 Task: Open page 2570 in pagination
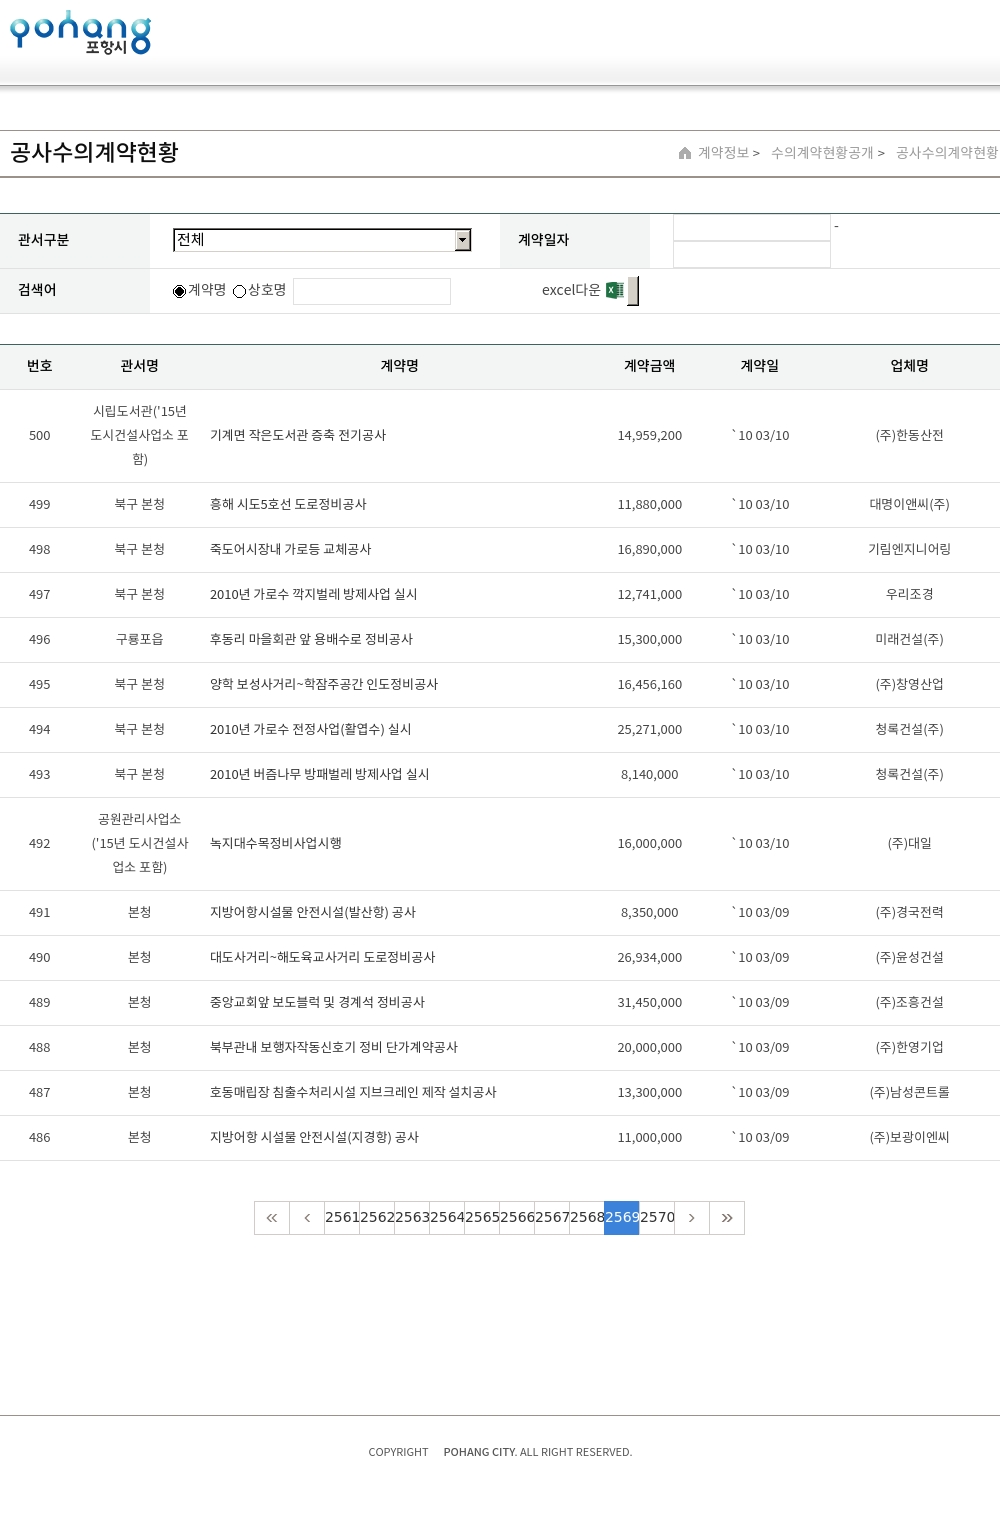(x=657, y=1218)
